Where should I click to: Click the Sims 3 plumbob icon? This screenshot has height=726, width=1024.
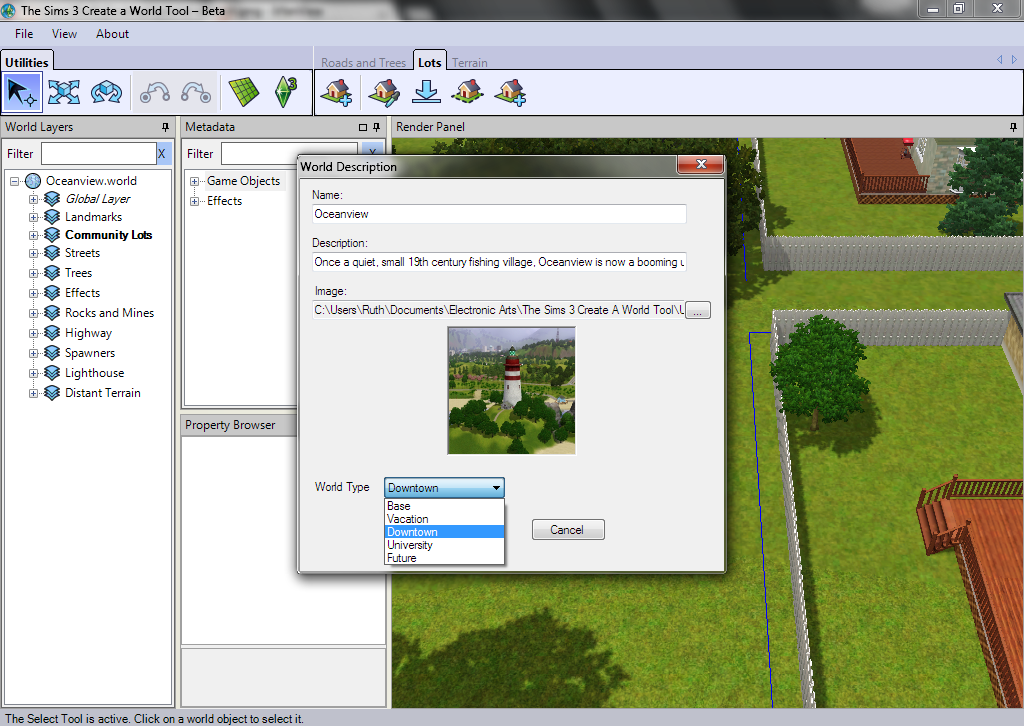click(x=285, y=93)
